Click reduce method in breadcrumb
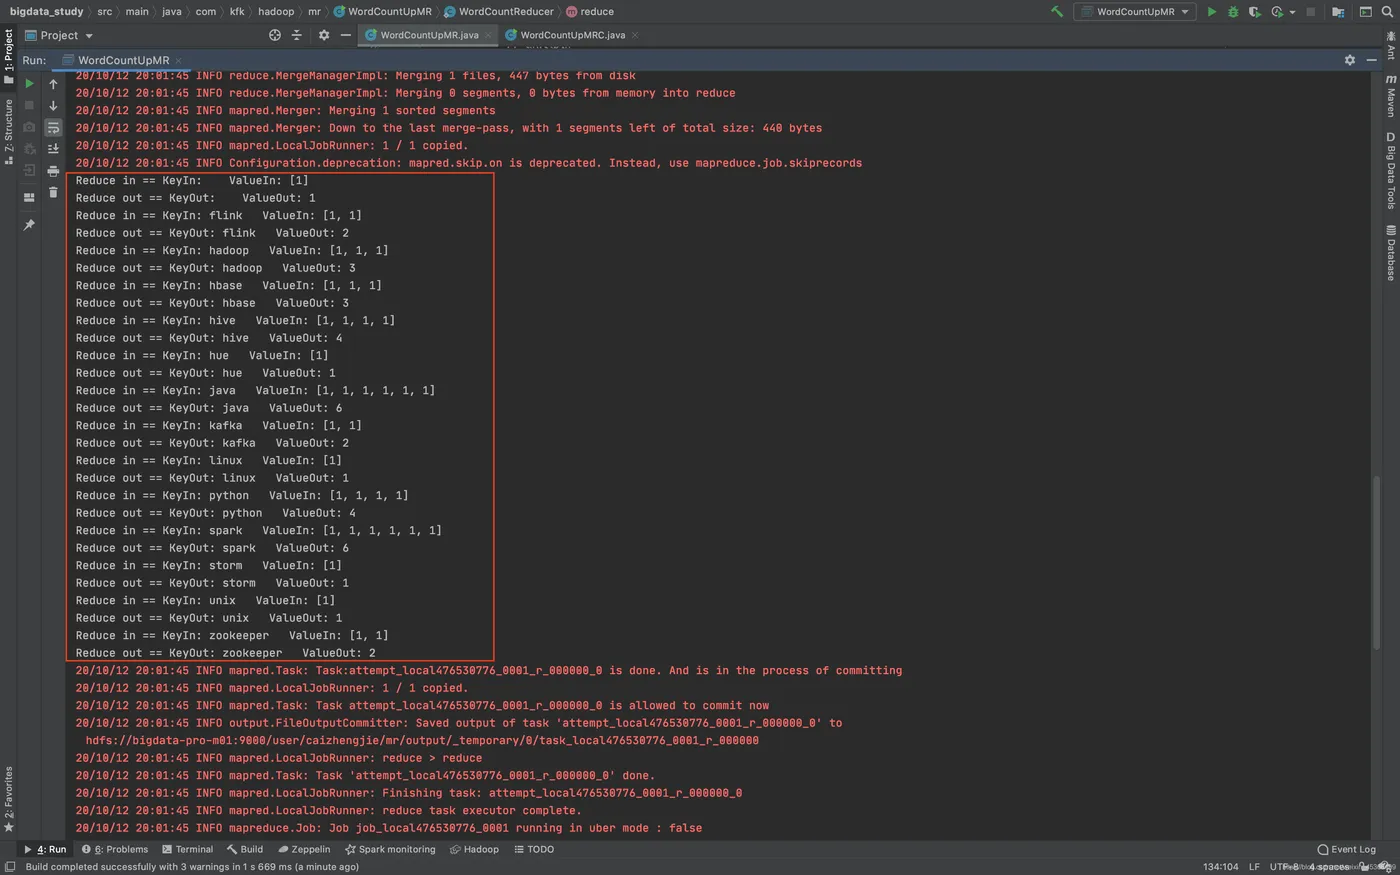 [590, 12]
